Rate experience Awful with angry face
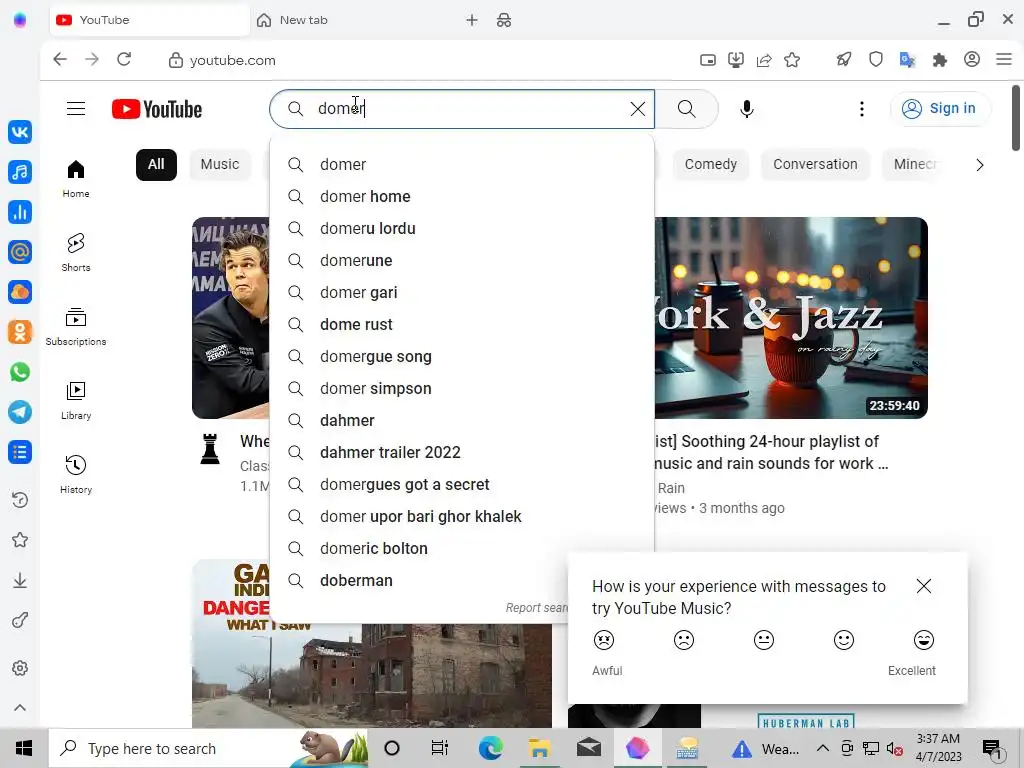This screenshot has width=1024, height=768. (x=604, y=640)
